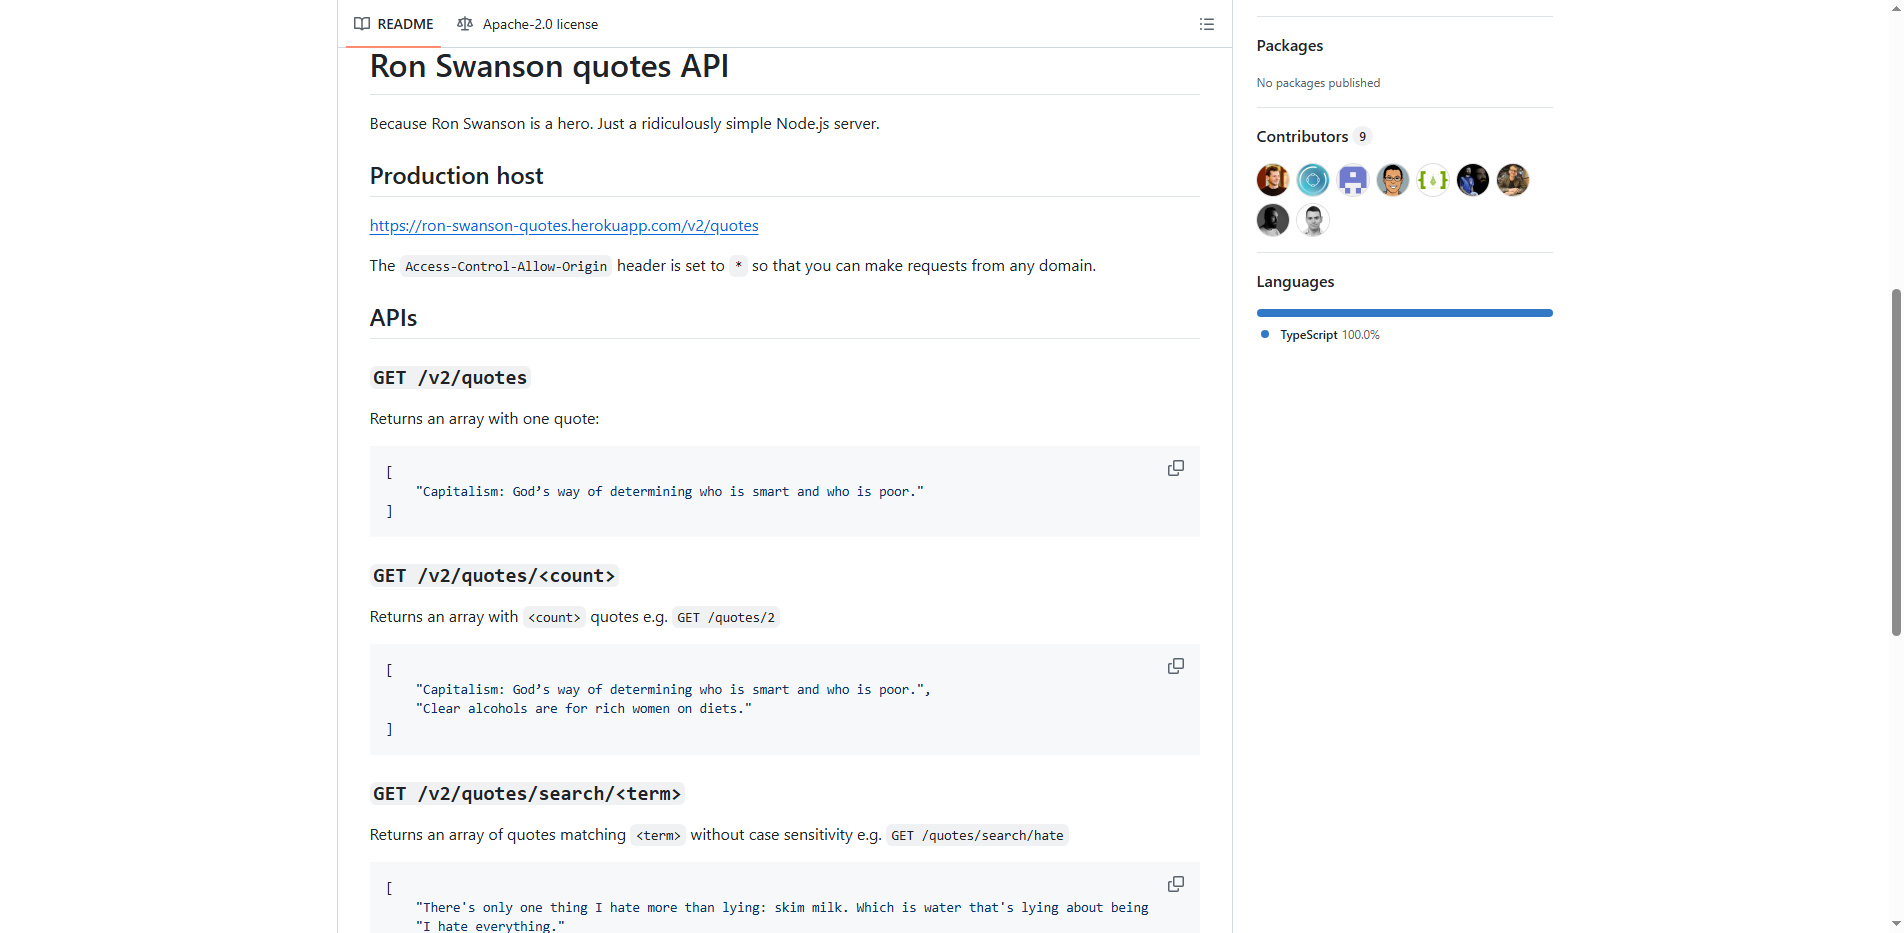Select the TypeScript language color dot
This screenshot has width=1904, height=933.
pos(1264,334)
